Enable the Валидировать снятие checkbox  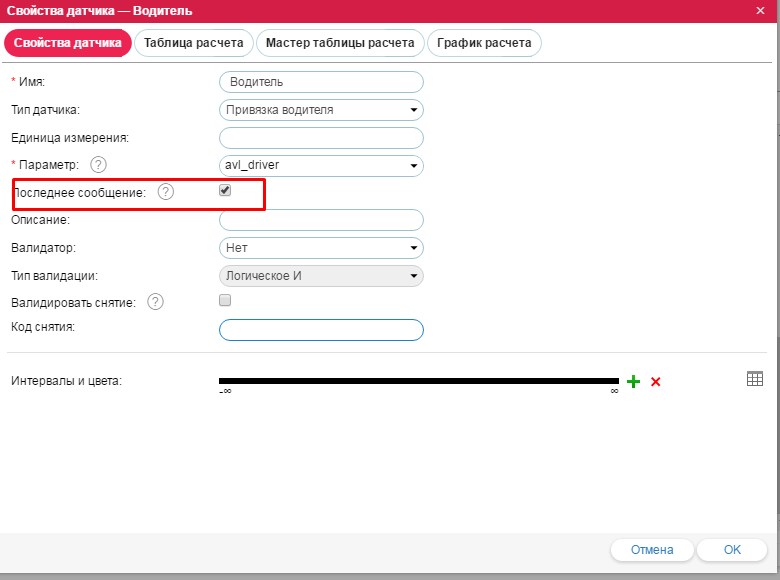pyautogui.click(x=225, y=300)
